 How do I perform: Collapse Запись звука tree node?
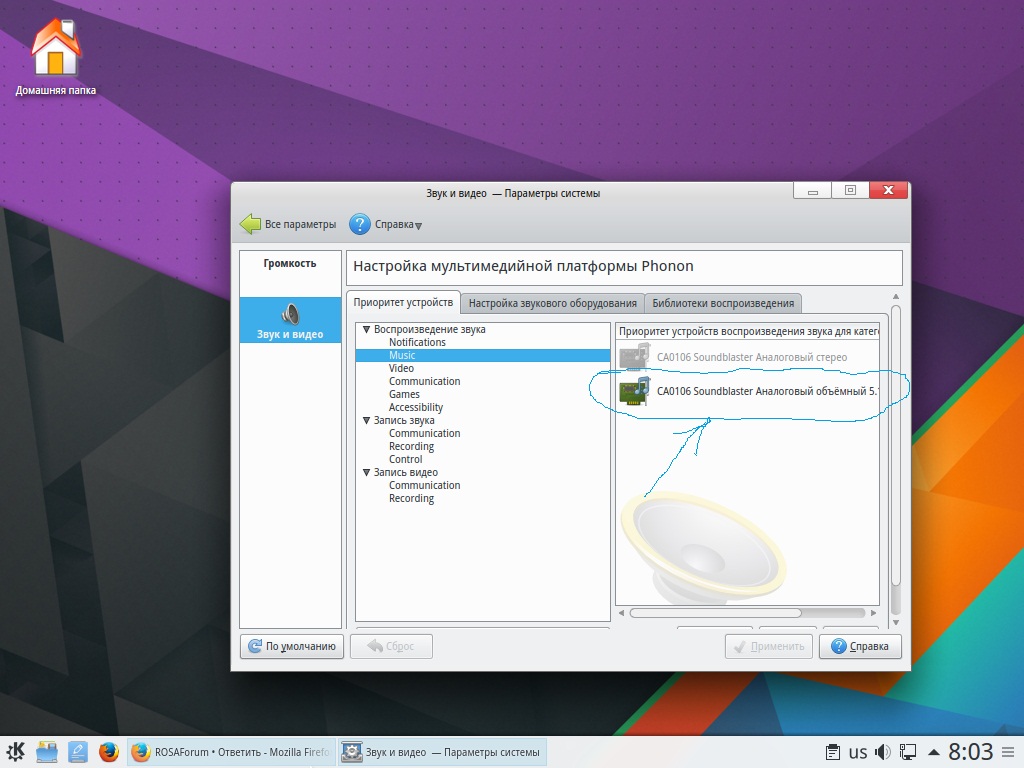[366, 421]
